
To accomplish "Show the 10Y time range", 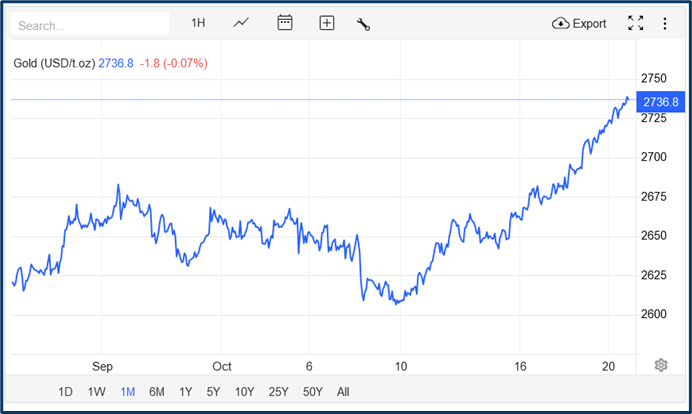I will tap(244, 392).
